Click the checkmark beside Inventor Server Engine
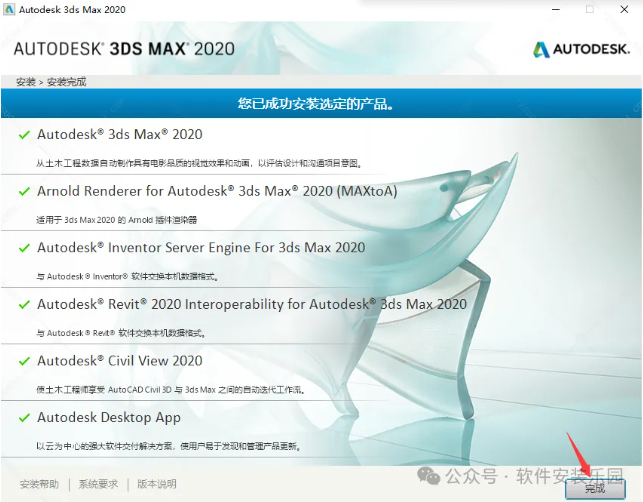 click(x=24, y=248)
